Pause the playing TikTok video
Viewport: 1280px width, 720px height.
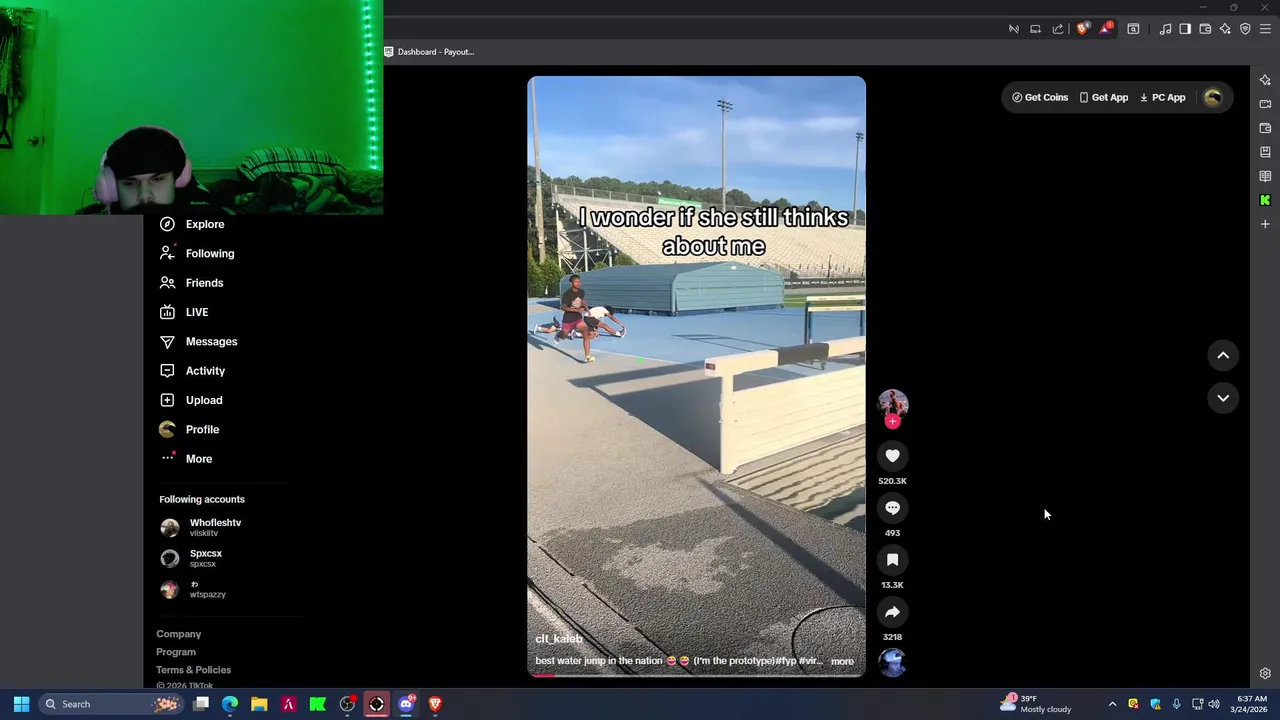click(696, 376)
